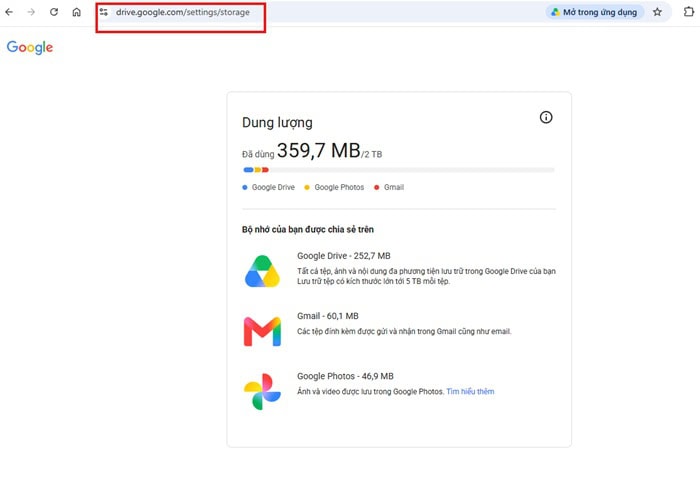This screenshot has height=477, width=700.
Task: Click 'Google Drive - 252,7 MB' text
Action: [344, 256]
